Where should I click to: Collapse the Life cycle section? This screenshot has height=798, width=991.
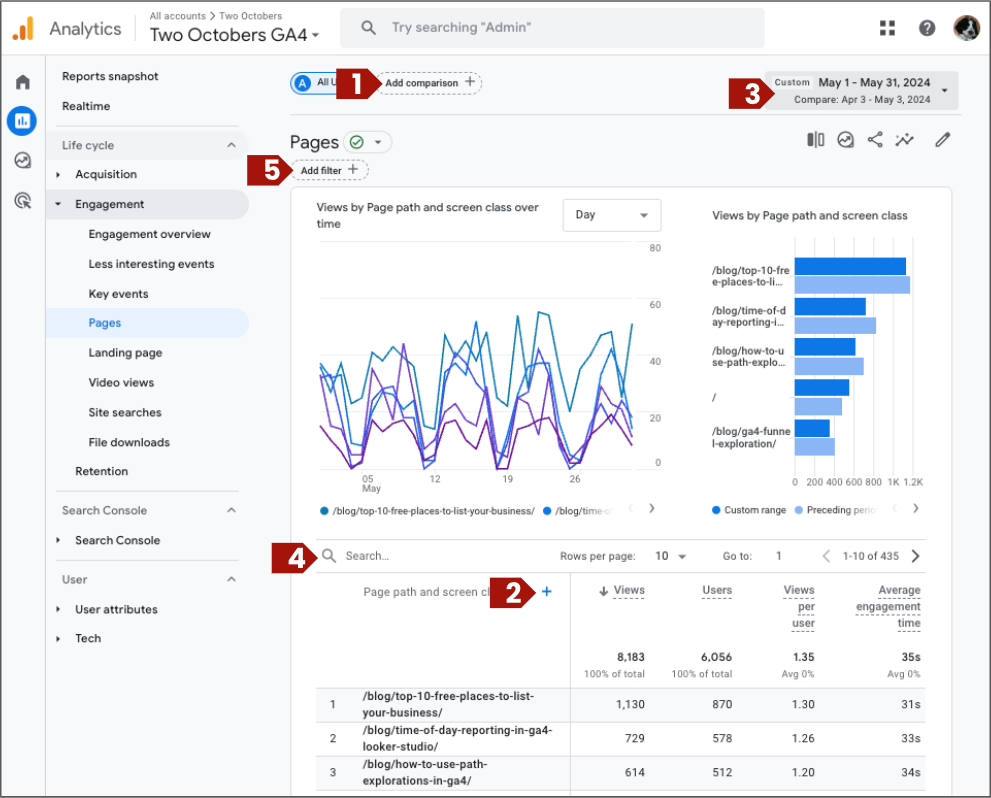click(x=231, y=145)
